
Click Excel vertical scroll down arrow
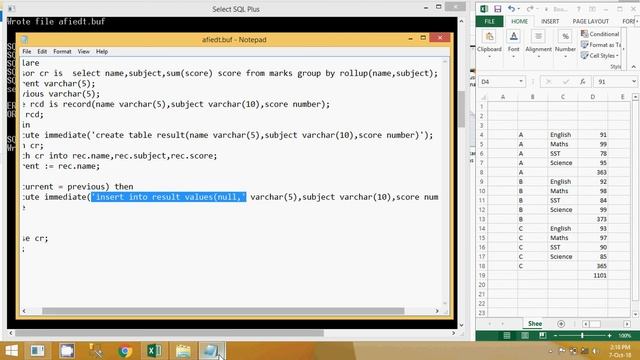tap(636, 314)
